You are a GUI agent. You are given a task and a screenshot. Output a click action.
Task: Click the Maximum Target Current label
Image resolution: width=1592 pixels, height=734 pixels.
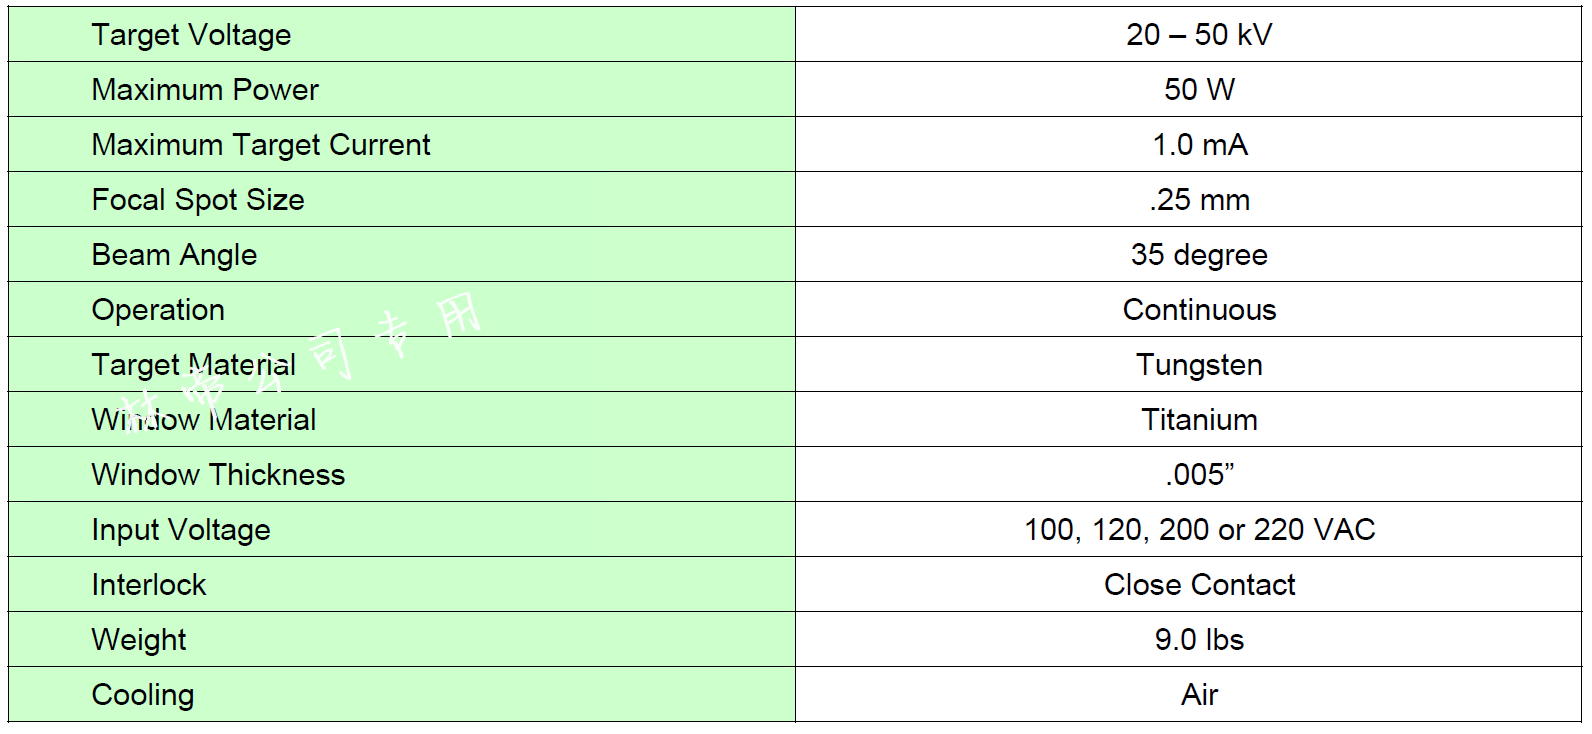pos(261,145)
